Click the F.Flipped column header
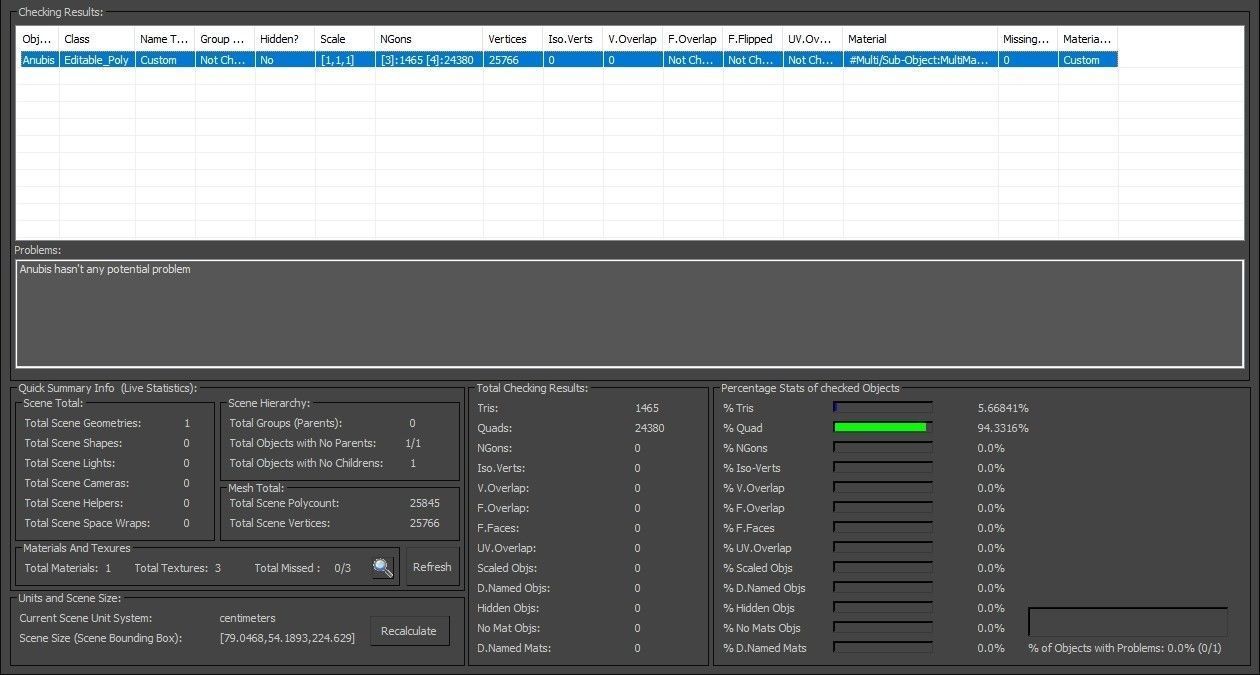 pos(753,39)
